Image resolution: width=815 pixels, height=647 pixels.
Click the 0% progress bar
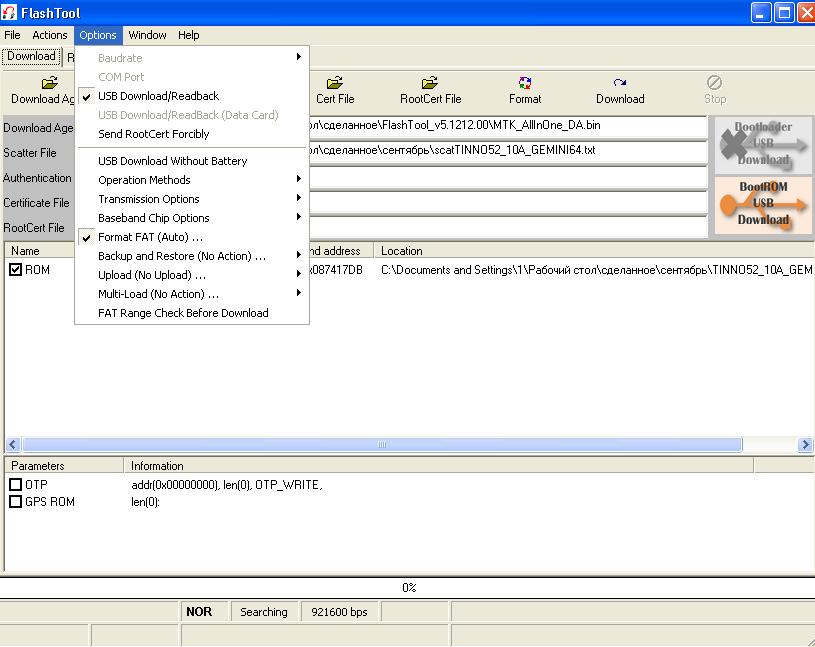pos(408,588)
